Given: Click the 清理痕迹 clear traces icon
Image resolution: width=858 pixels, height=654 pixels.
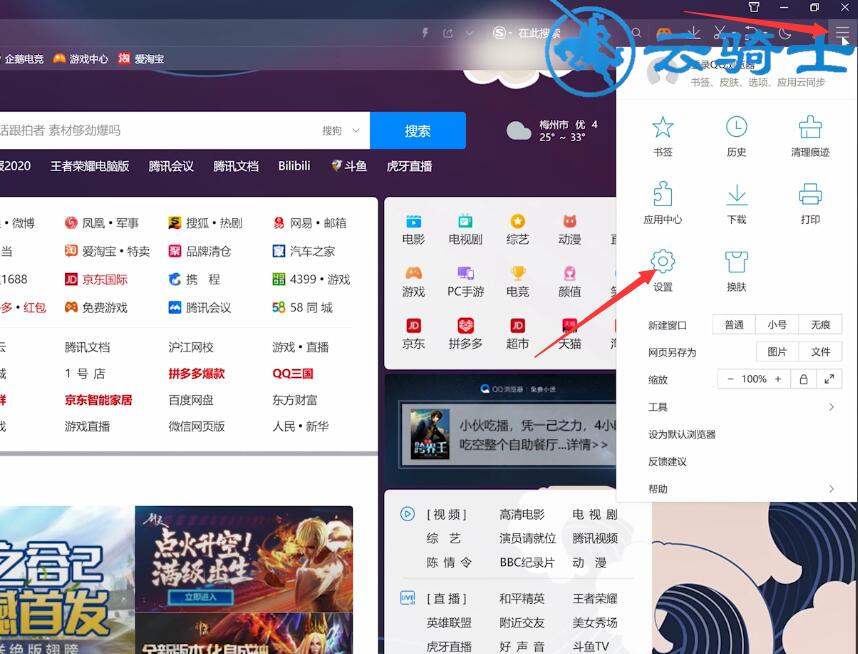Looking at the screenshot, I should click(810, 127).
